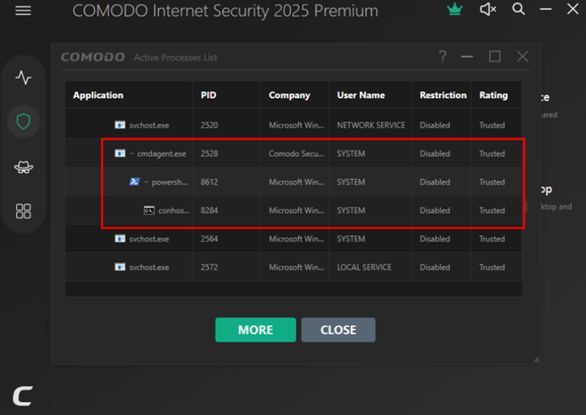Select svchost.exe name in PID 2572 row
586x415 pixels.
(149, 267)
